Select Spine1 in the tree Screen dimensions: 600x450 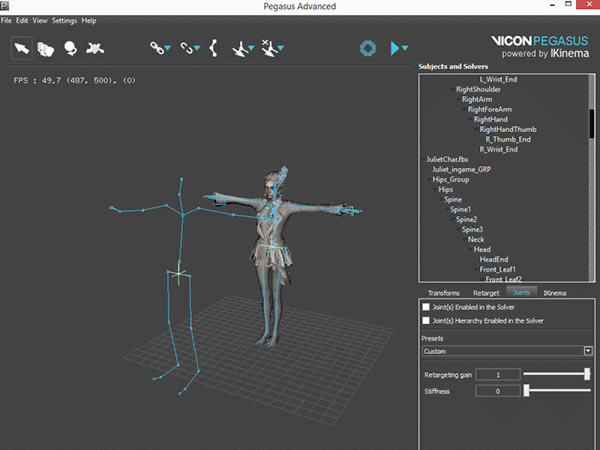(460, 209)
